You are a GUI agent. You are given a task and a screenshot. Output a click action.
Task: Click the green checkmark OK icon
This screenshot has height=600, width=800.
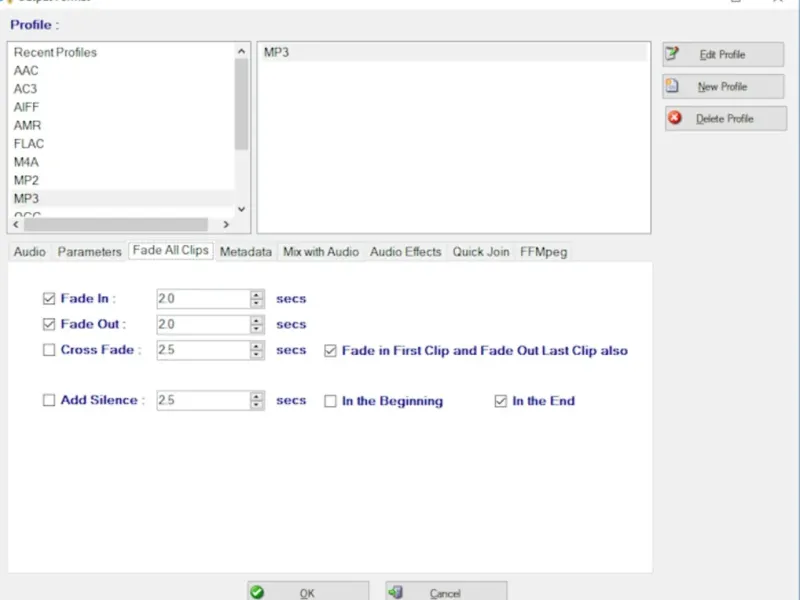(257, 592)
